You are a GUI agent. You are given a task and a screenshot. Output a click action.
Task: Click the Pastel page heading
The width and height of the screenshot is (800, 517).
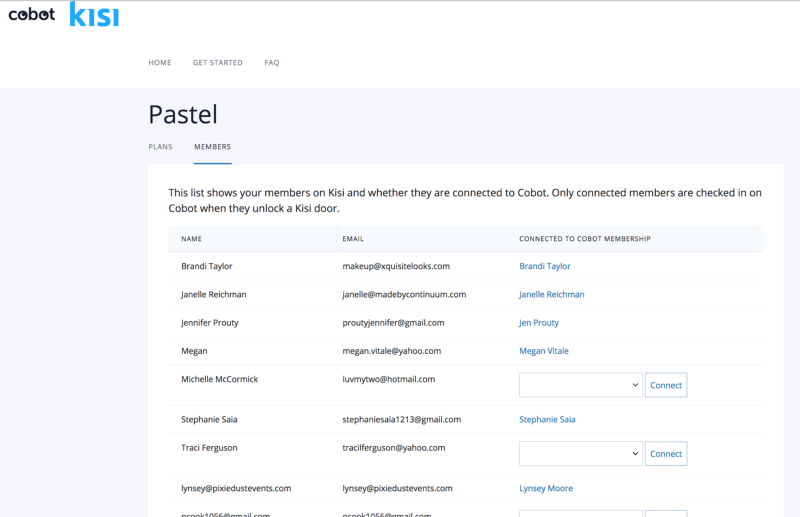tap(183, 114)
